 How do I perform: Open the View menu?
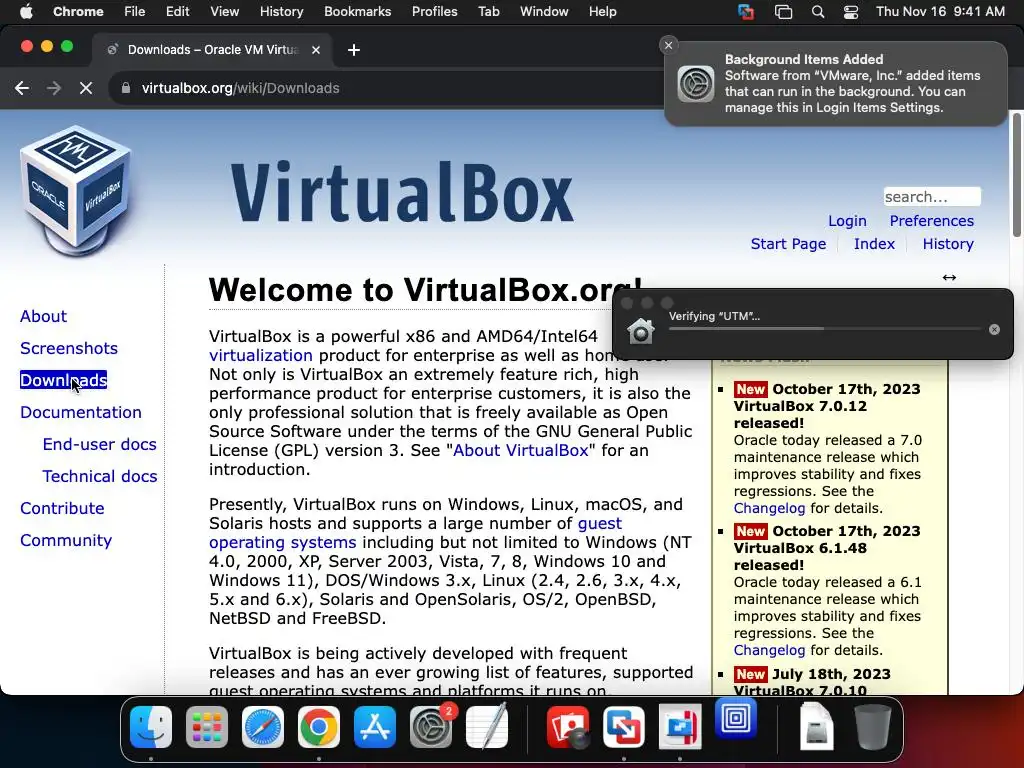(x=224, y=11)
